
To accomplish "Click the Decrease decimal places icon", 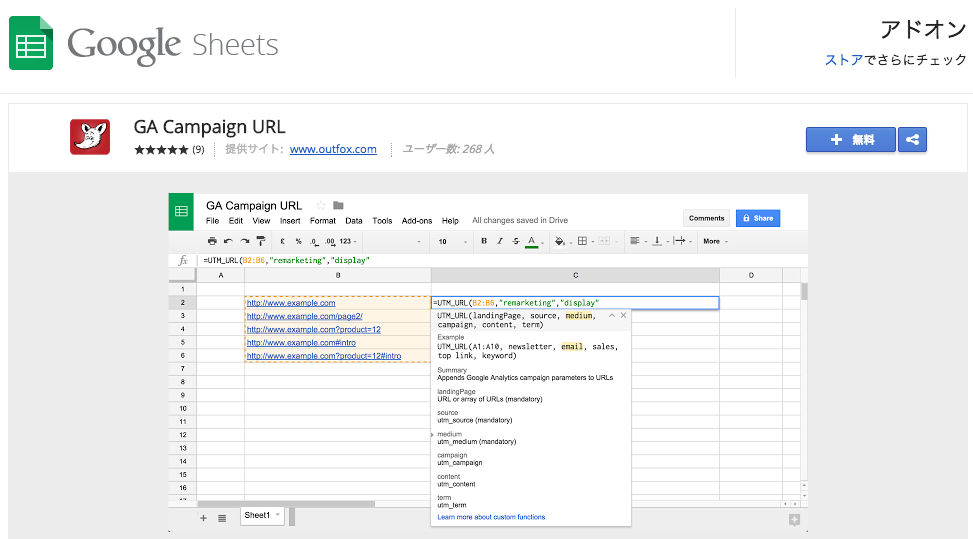I will pyautogui.click(x=314, y=241).
